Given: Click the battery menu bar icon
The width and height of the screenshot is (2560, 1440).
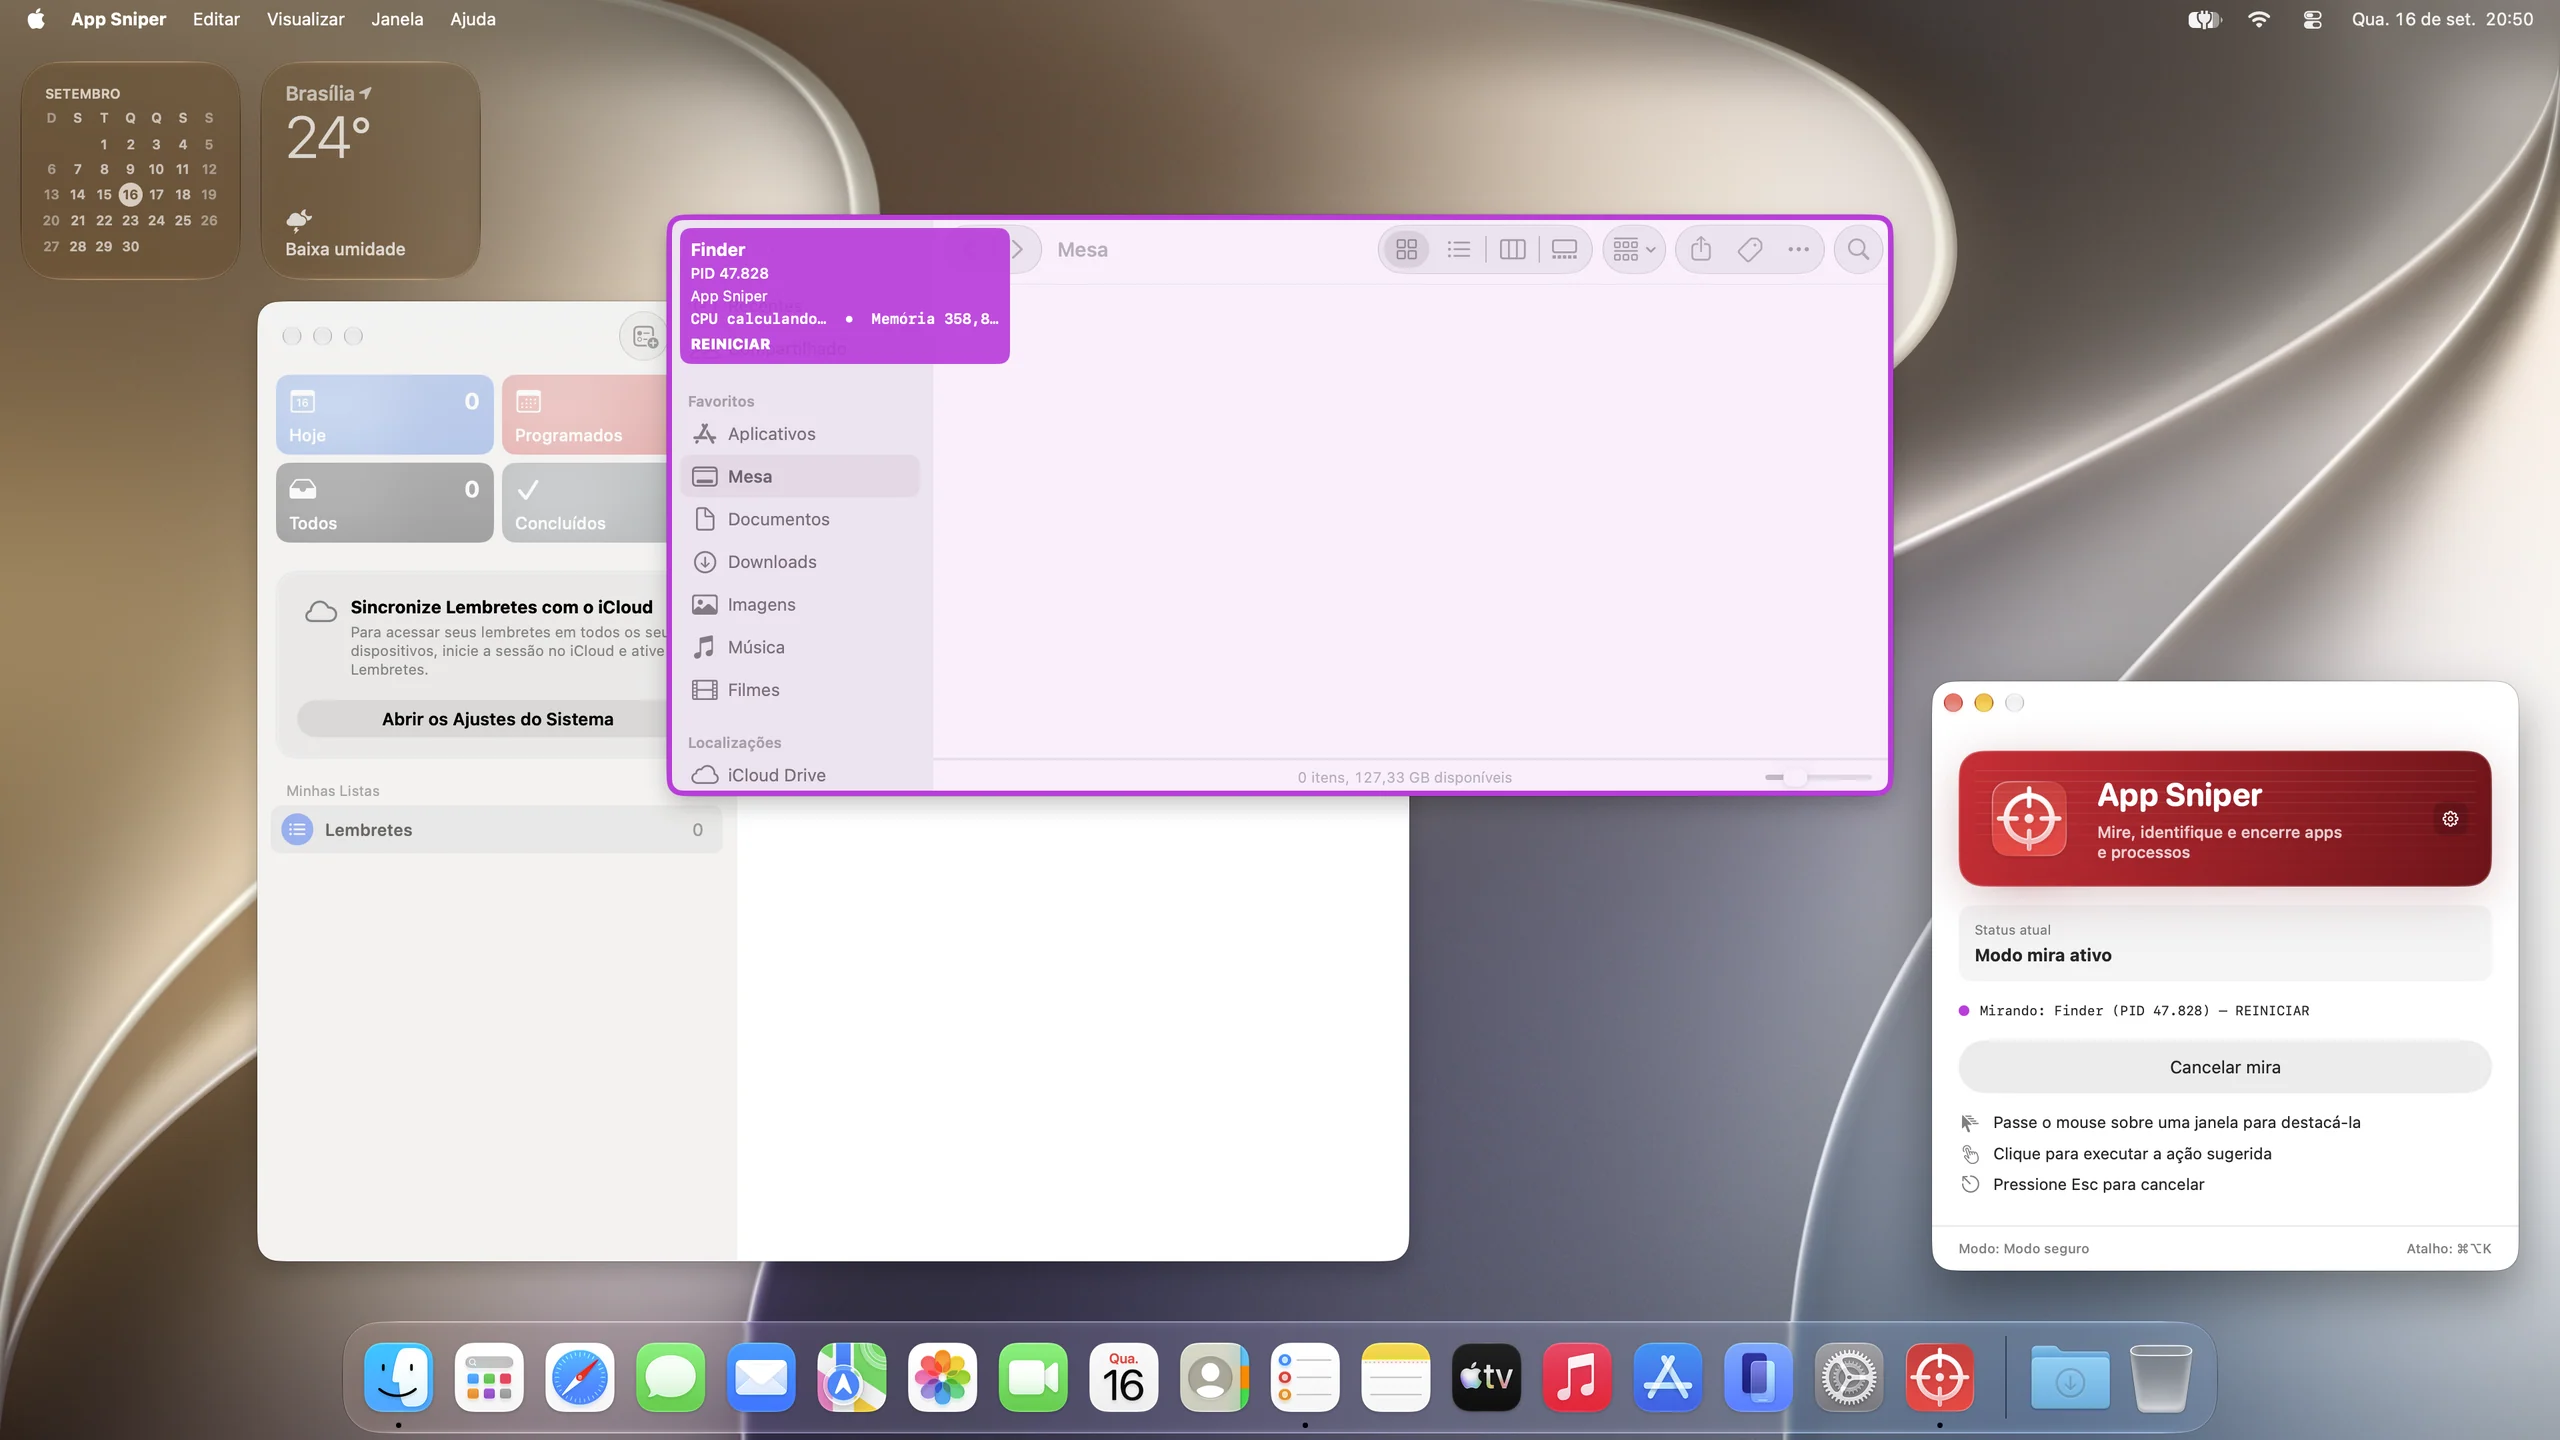Looking at the screenshot, I should pyautogui.click(x=2203, y=19).
